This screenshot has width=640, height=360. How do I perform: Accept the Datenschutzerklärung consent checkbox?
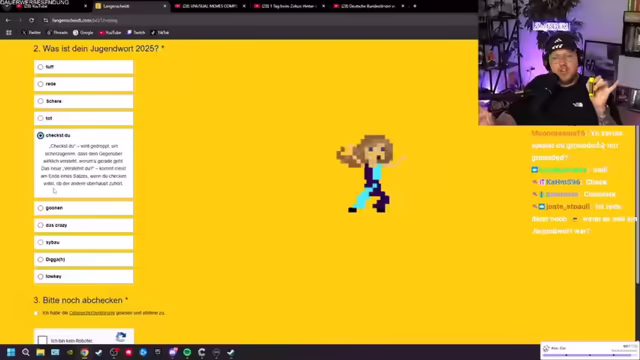(x=36, y=313)
